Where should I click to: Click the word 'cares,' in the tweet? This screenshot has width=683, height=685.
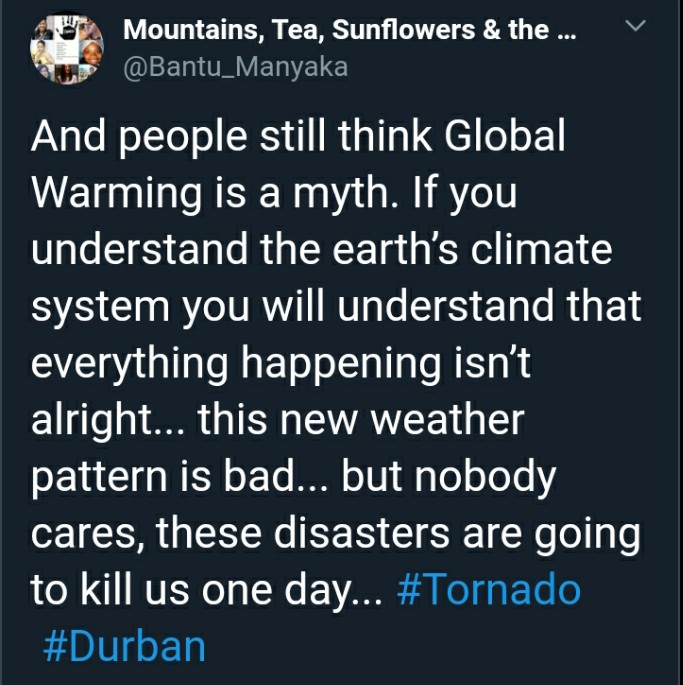[x=90, y=534]
